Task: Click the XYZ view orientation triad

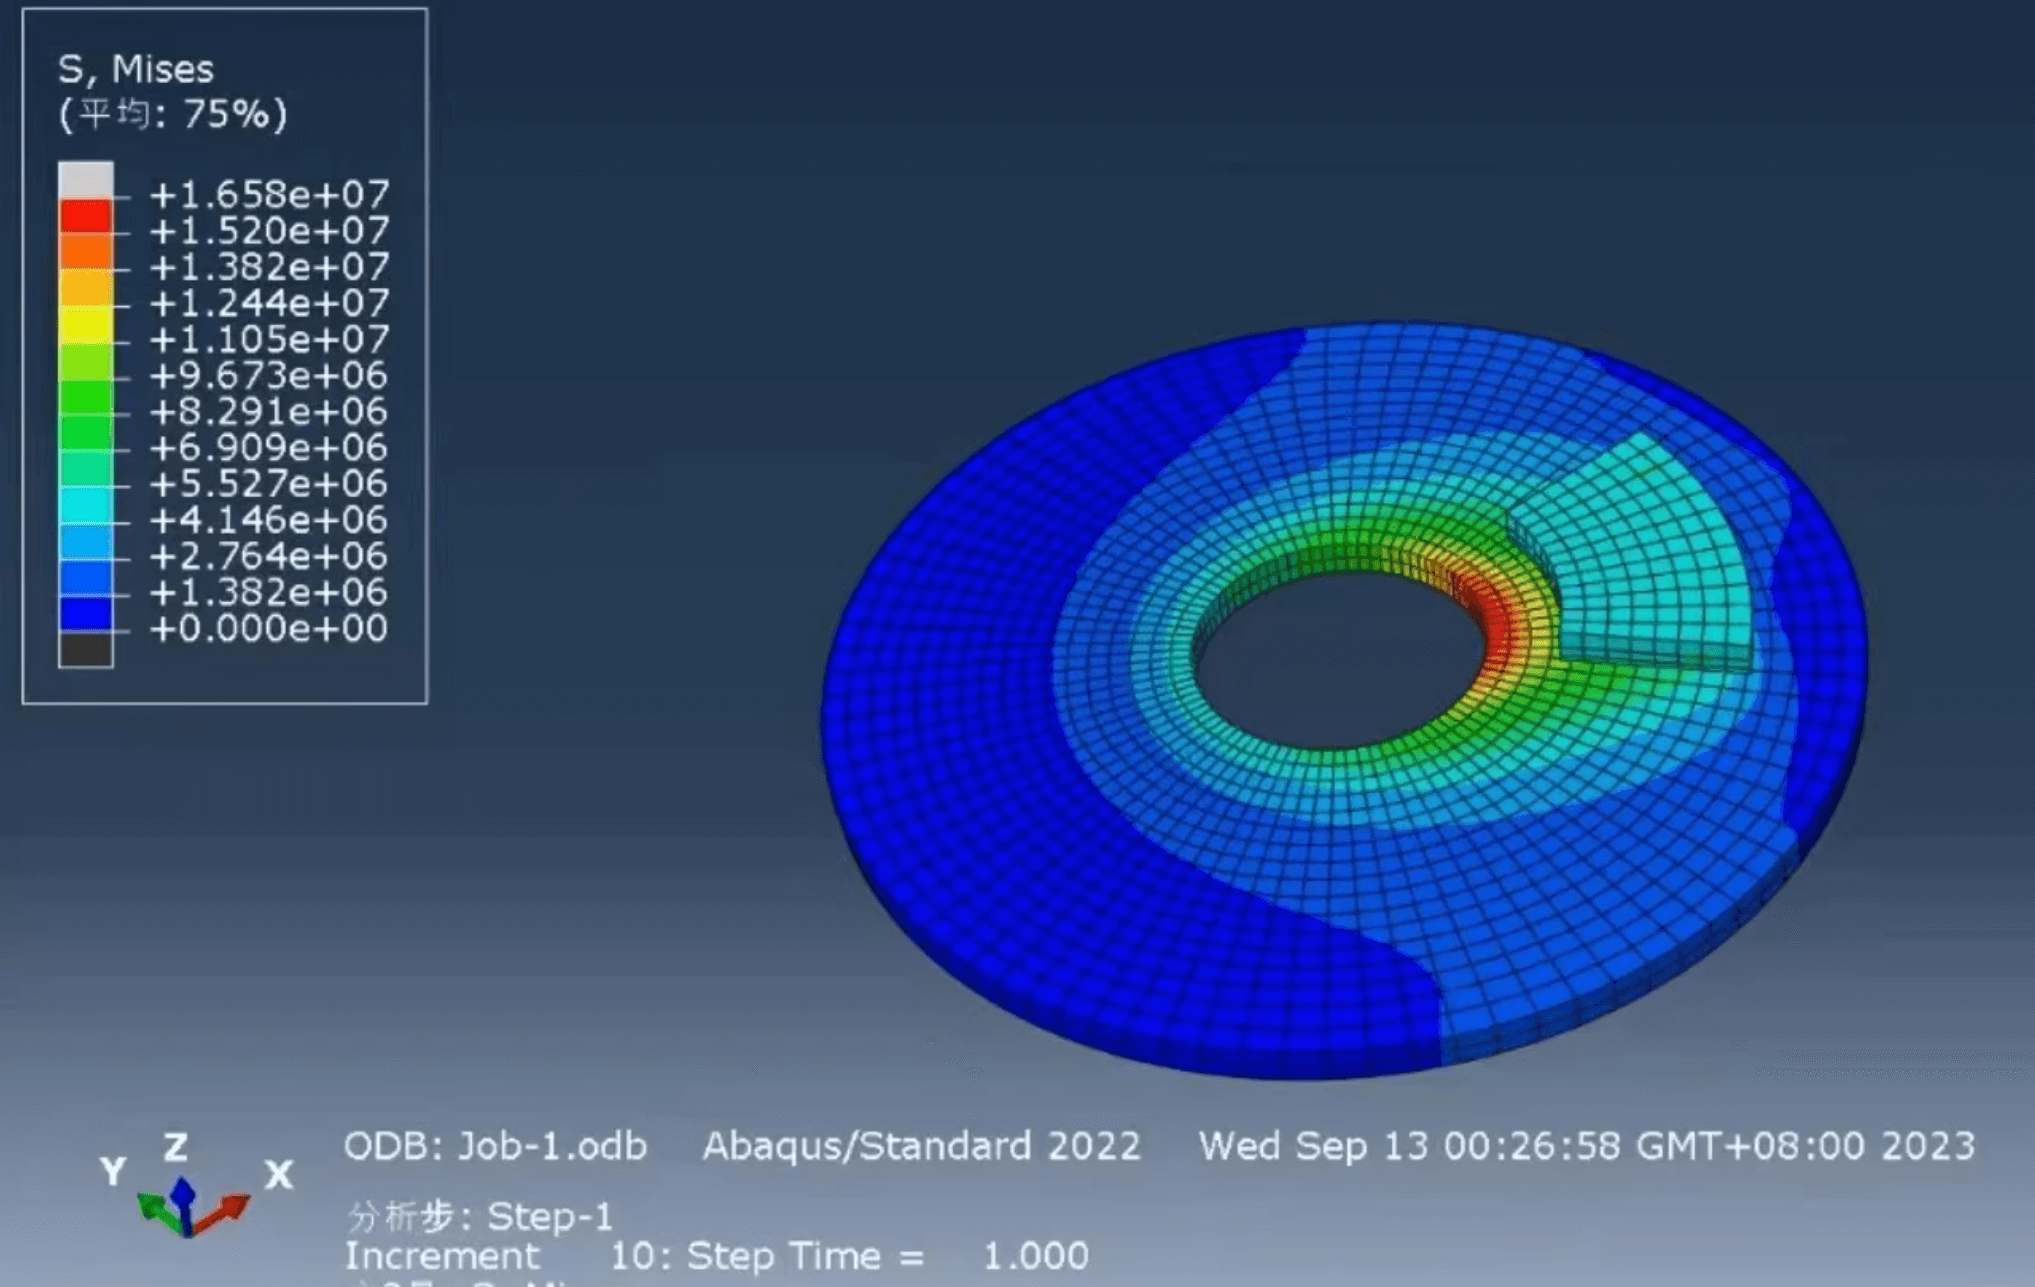Action: coord(195,1187)
